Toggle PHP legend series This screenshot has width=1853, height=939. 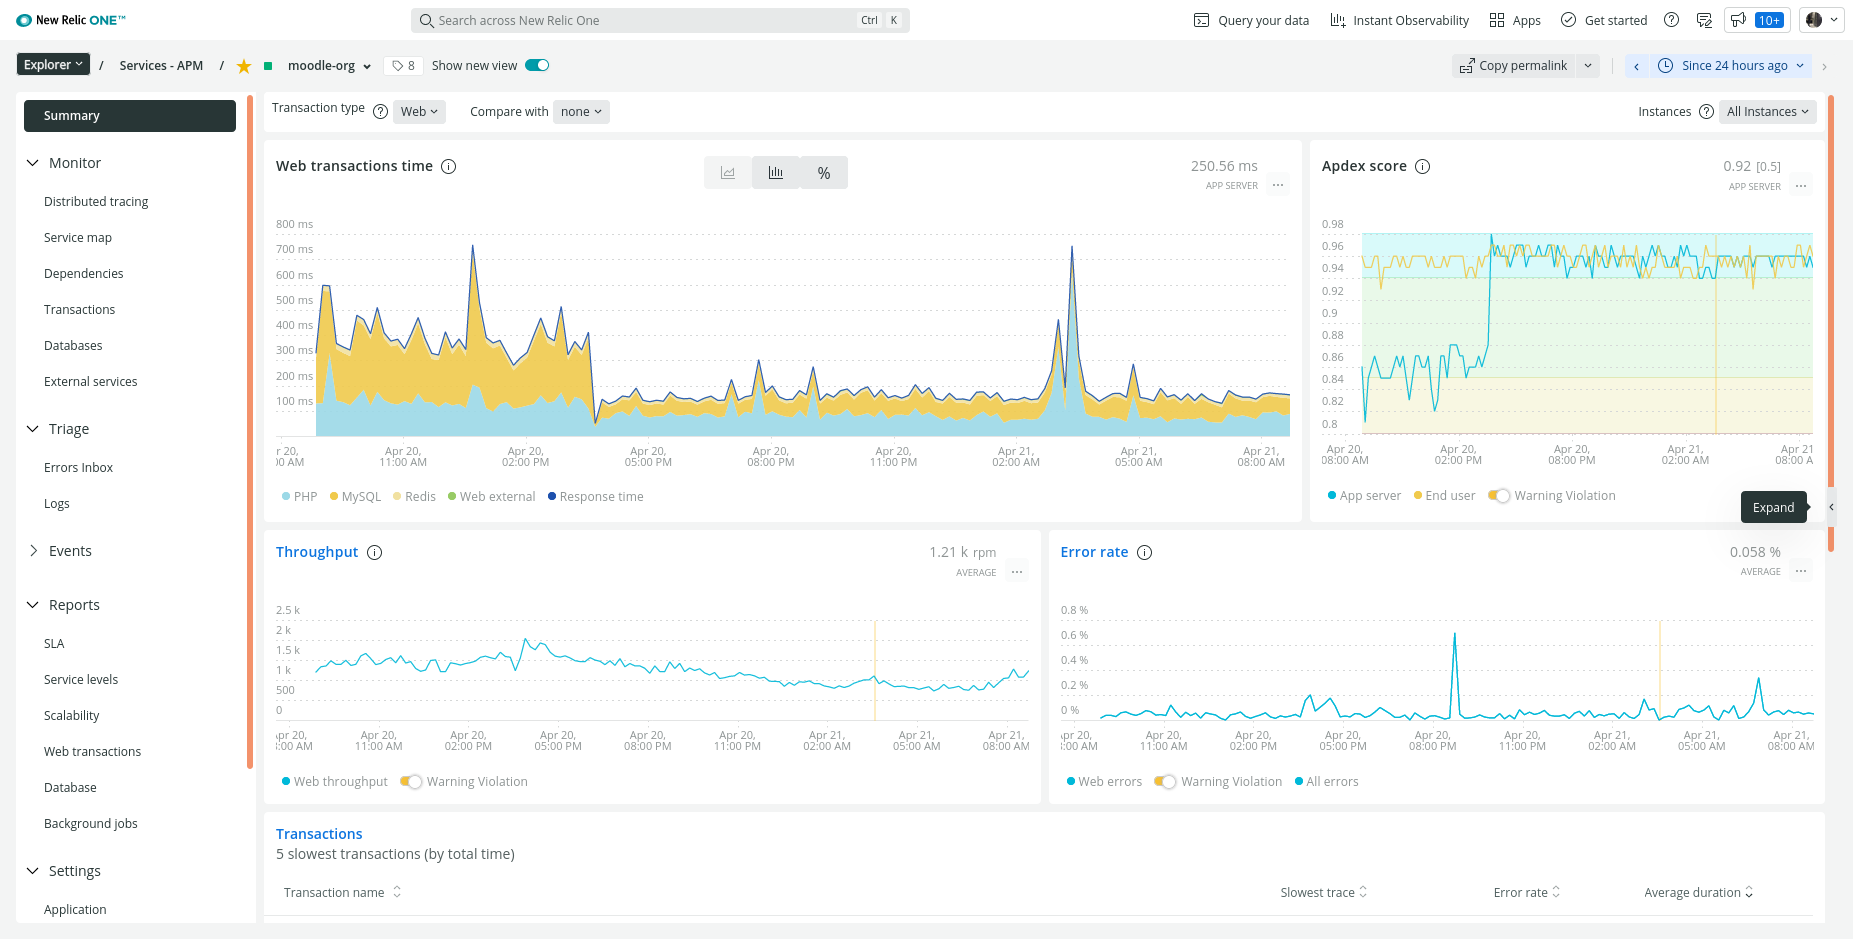(300, 497)
